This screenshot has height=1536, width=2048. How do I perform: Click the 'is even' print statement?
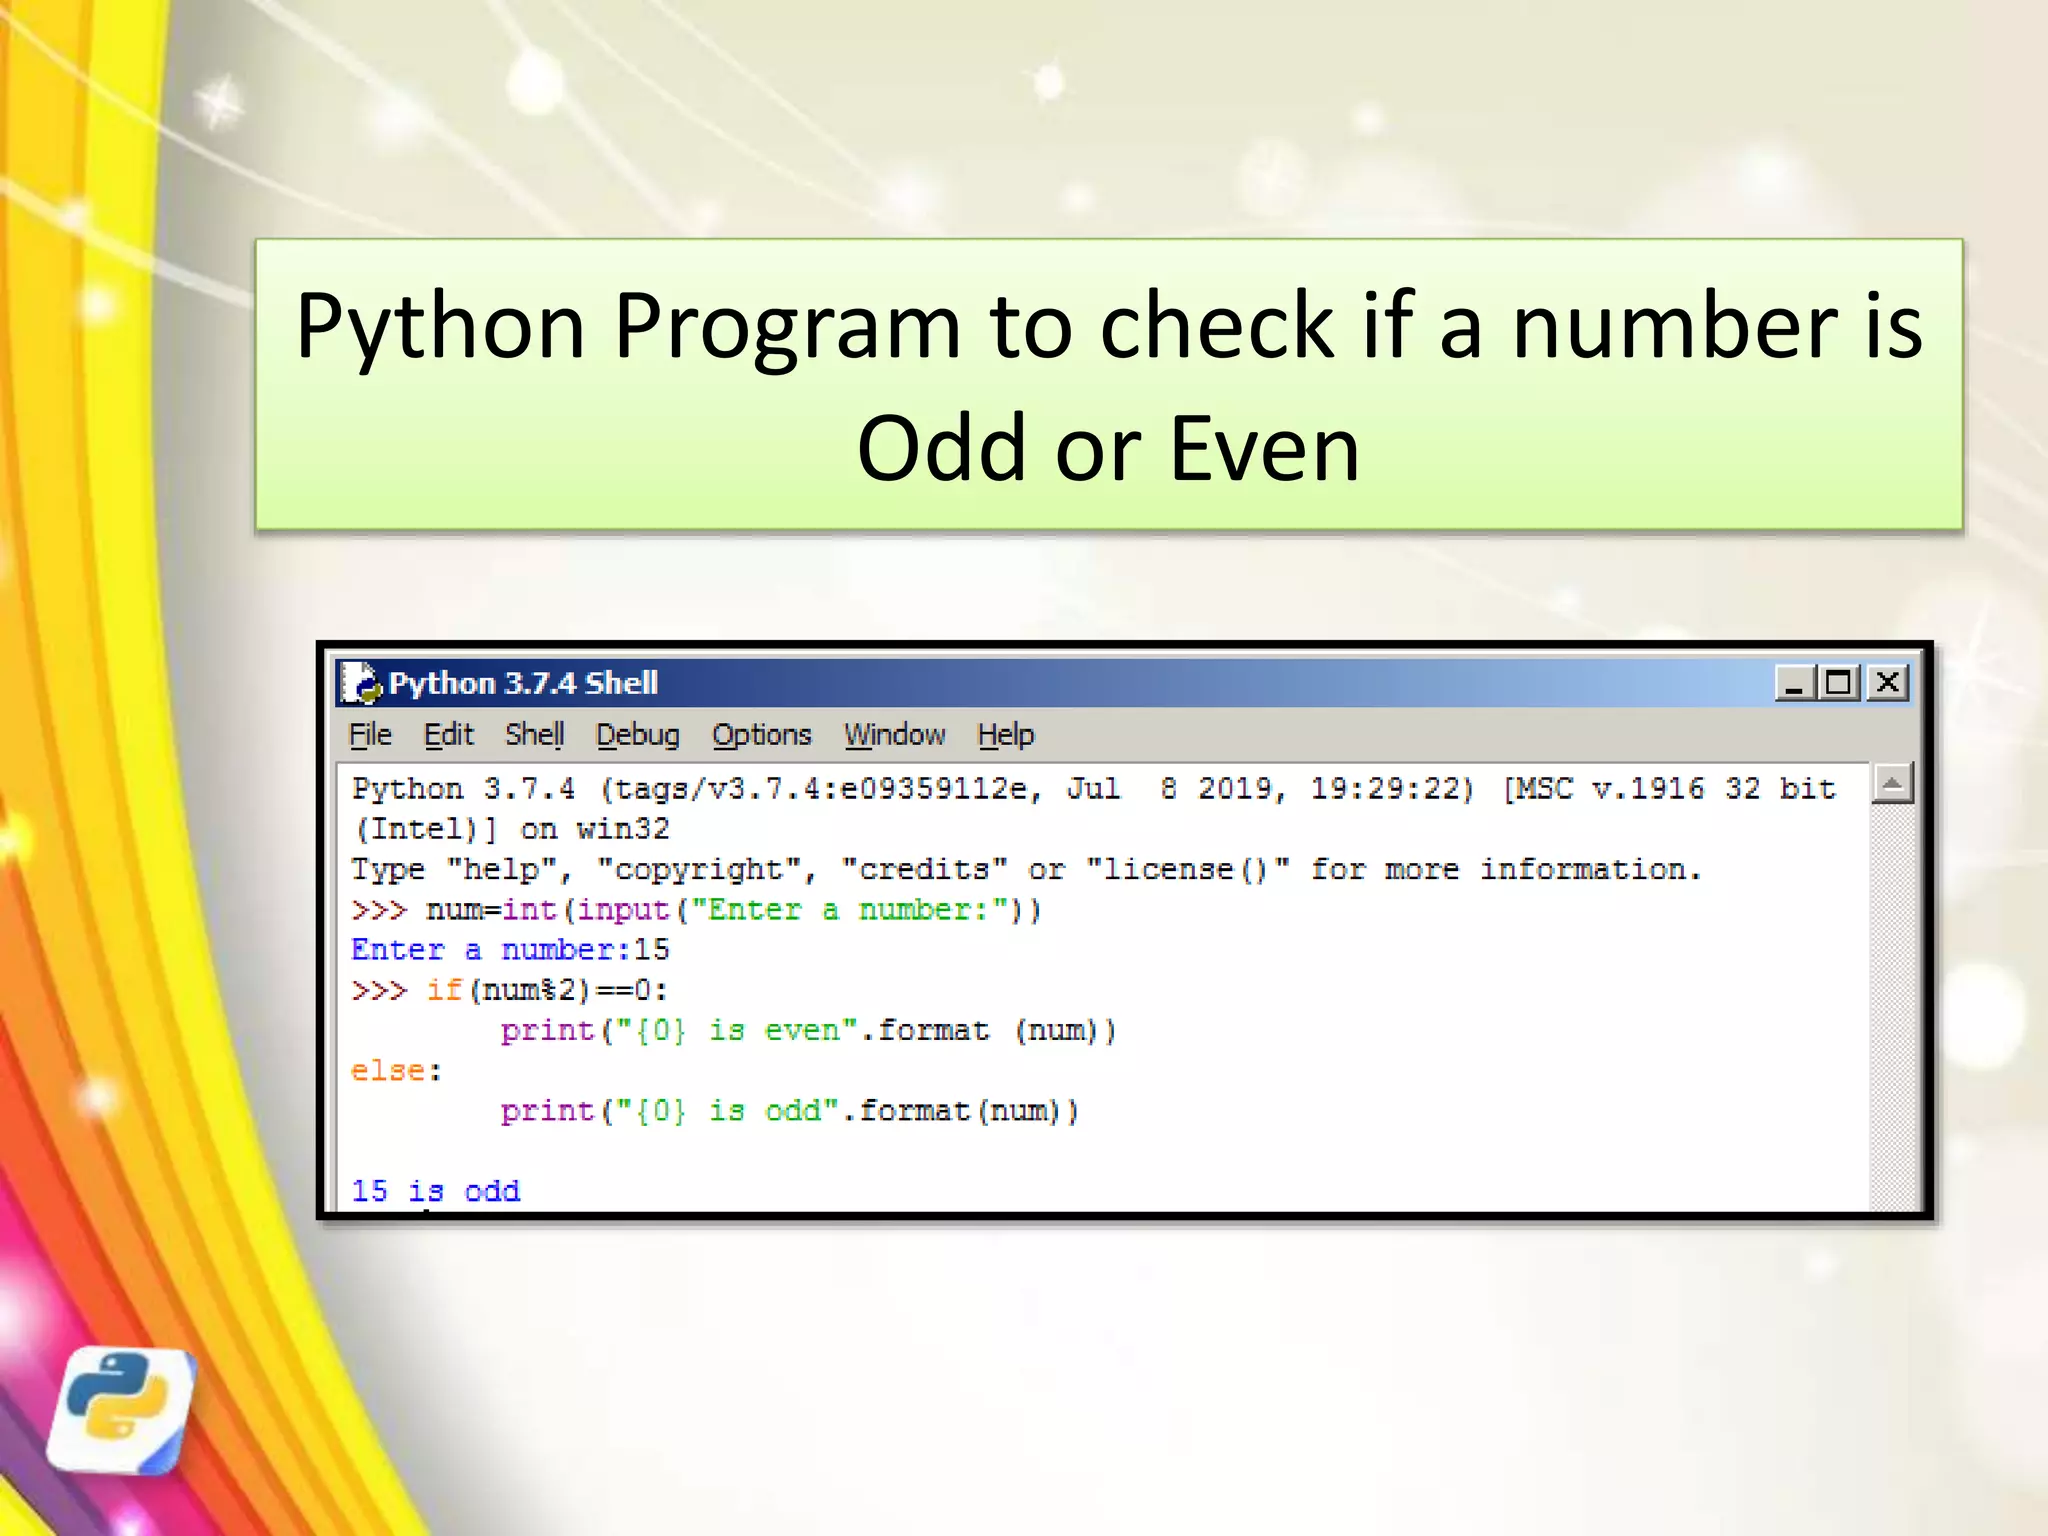[x=808, y=1030]
